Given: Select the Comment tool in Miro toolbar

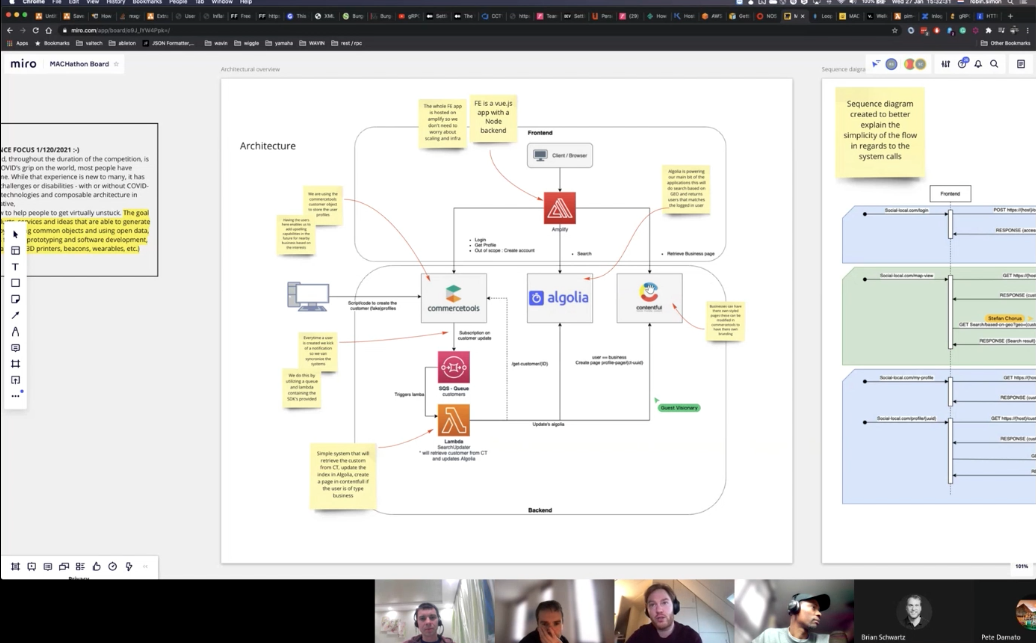Looking at the screenshot, I should point(15,348).
